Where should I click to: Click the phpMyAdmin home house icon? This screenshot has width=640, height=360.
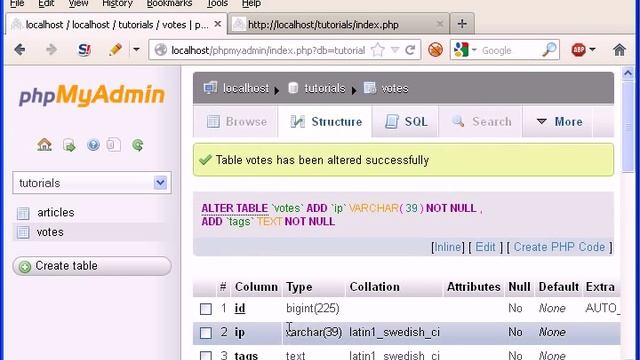[44, 144]
